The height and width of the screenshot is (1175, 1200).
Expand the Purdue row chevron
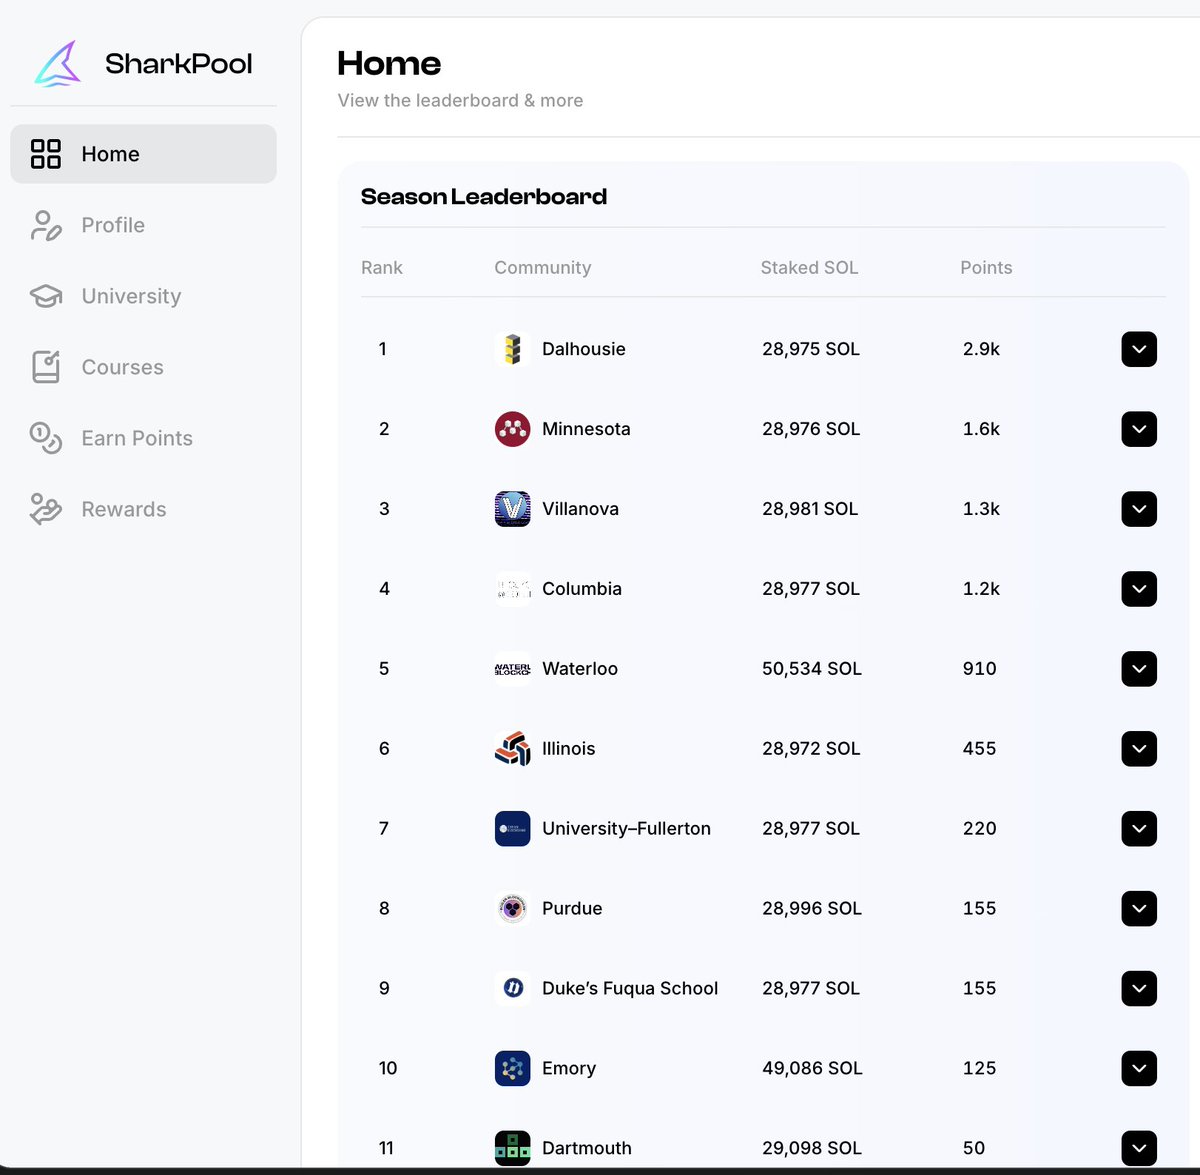1139,909
